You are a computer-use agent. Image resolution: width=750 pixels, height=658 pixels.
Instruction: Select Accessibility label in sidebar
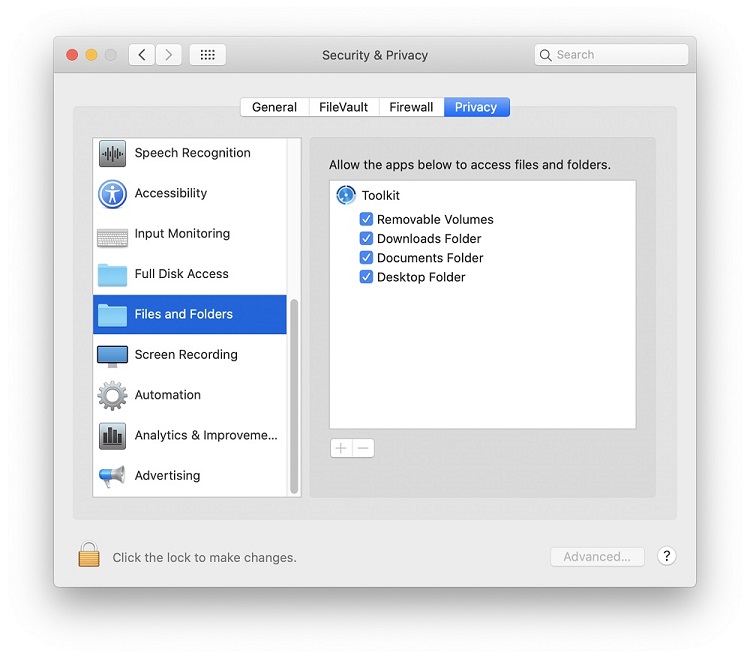[x=171, y=193]
